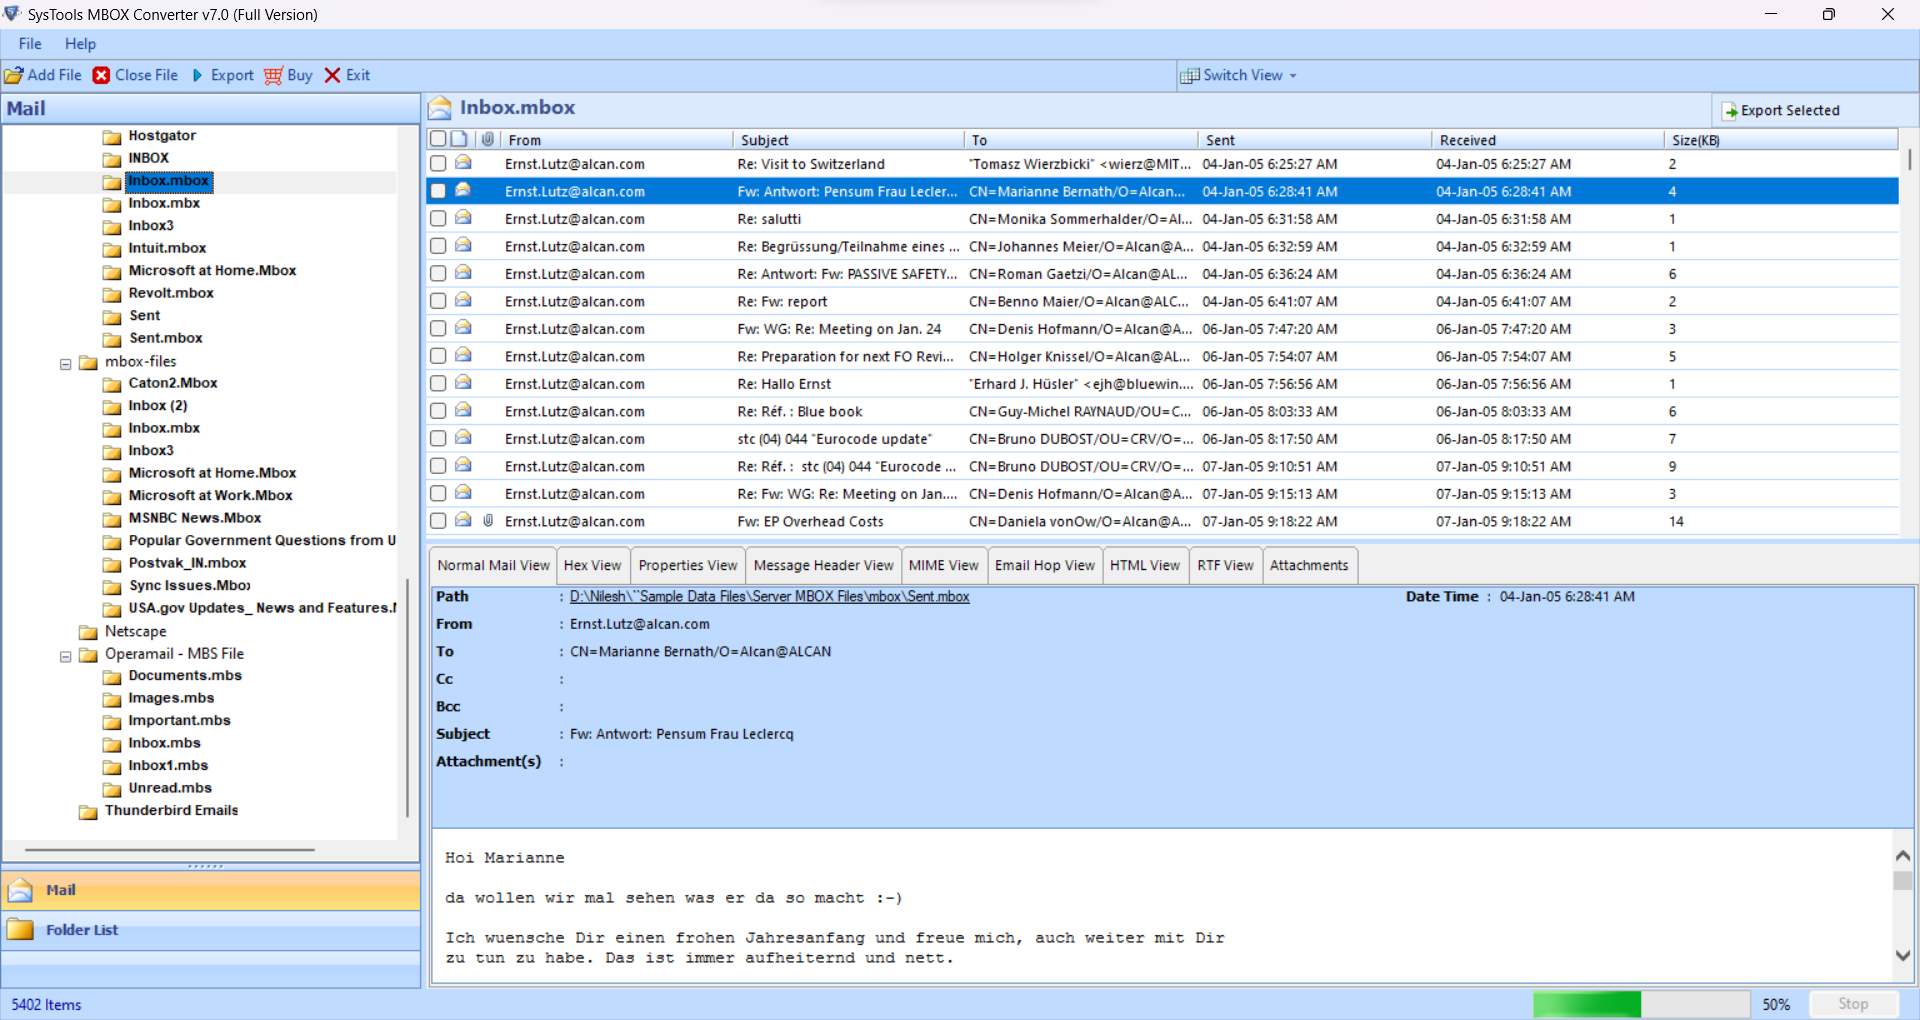This screenshot has width=1920, height=1020.
Task: Open the Sent.mbox file path link
Action: click(x=769, y=596)
